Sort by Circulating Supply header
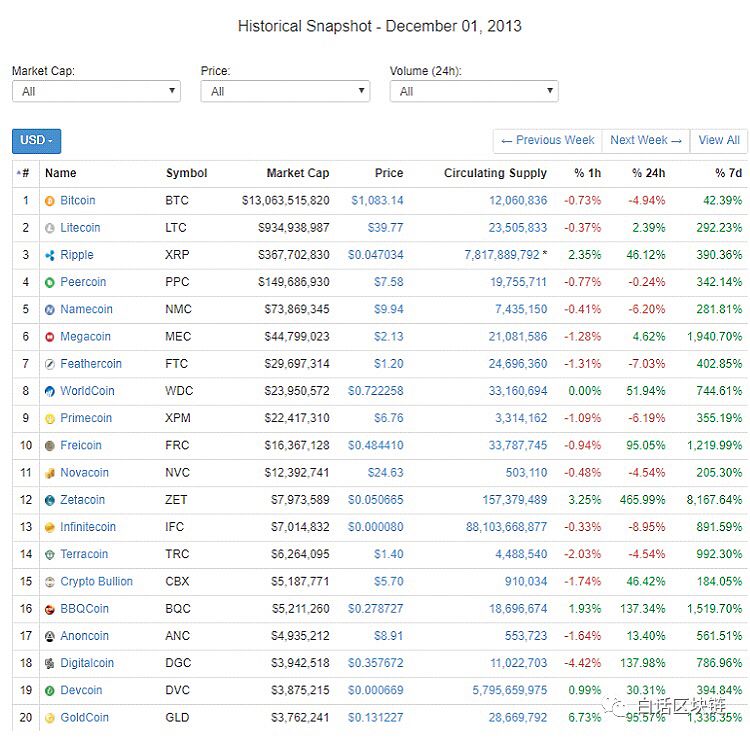The image size is (750, 739). [x=495, y=173]
